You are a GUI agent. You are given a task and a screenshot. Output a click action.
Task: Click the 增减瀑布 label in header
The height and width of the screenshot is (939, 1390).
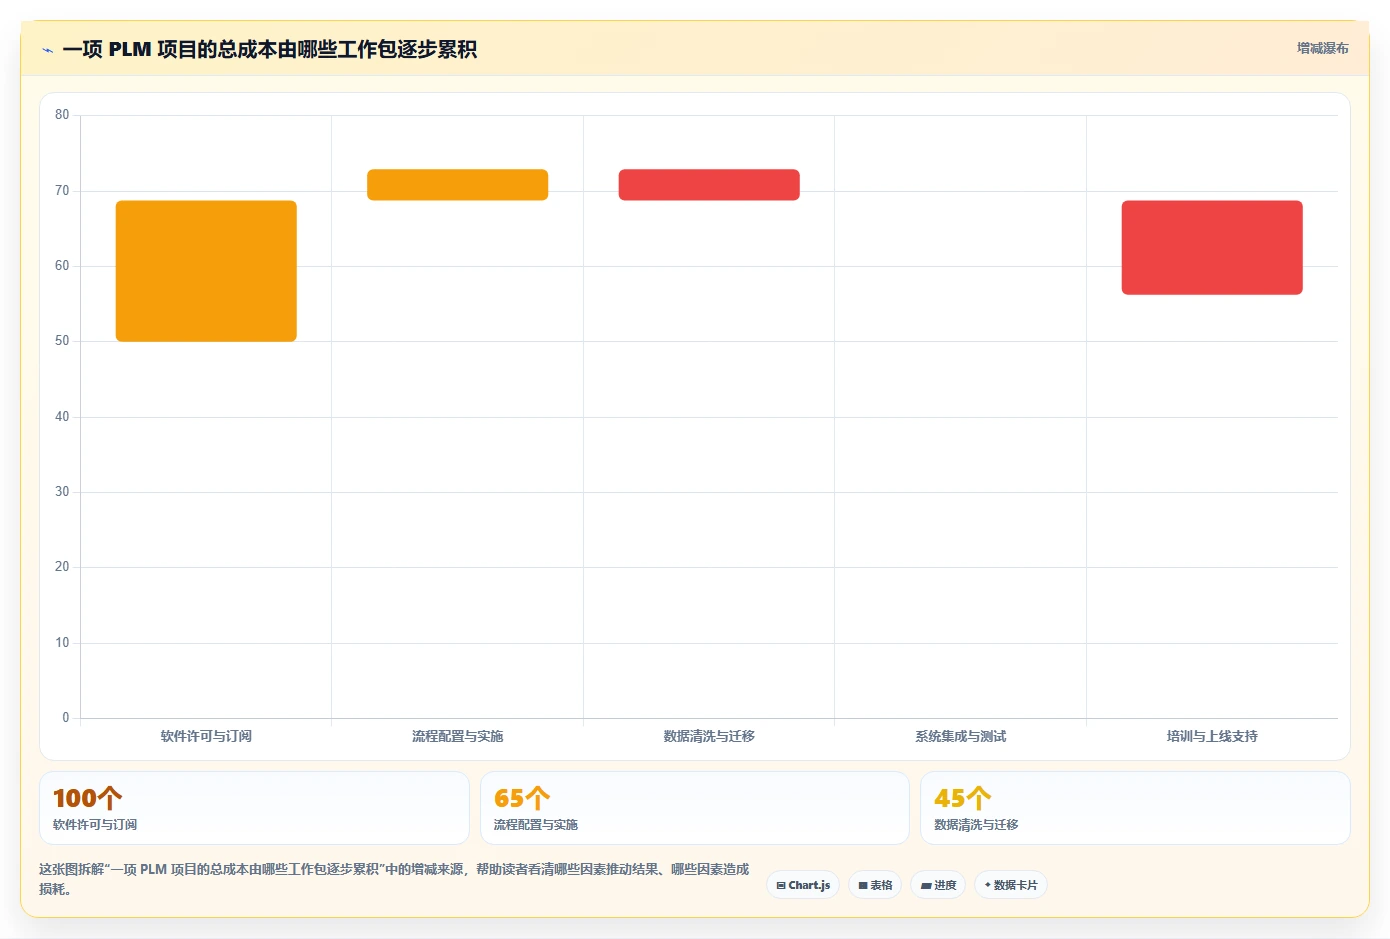click(x=1322, y=48)
